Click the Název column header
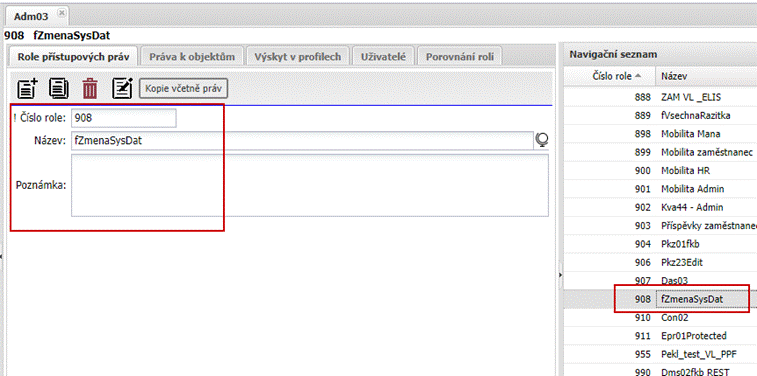This screenshot has height=376, width=757. (706, 76)
